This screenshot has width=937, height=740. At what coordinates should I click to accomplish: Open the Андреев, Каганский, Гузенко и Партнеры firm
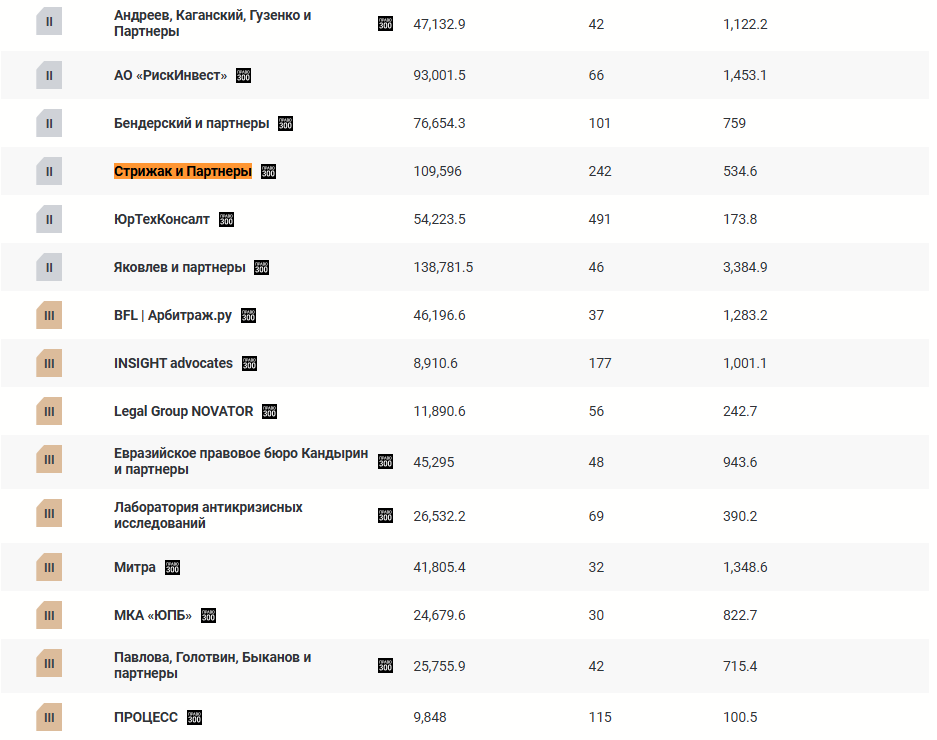[213, 23]
